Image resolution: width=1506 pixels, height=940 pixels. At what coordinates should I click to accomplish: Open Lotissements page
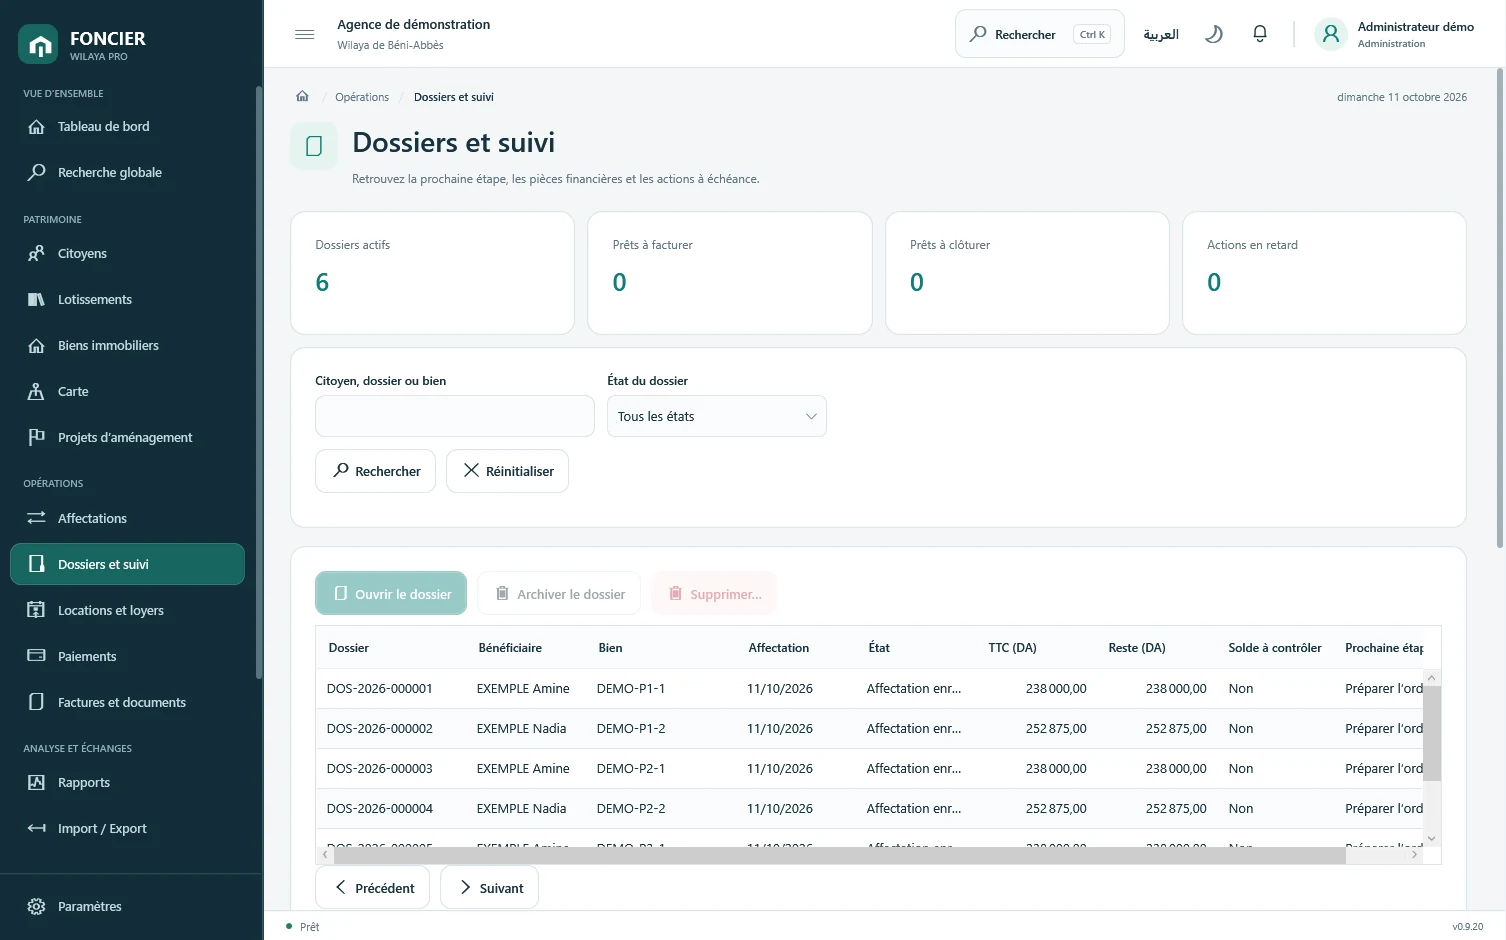point(127,300)
